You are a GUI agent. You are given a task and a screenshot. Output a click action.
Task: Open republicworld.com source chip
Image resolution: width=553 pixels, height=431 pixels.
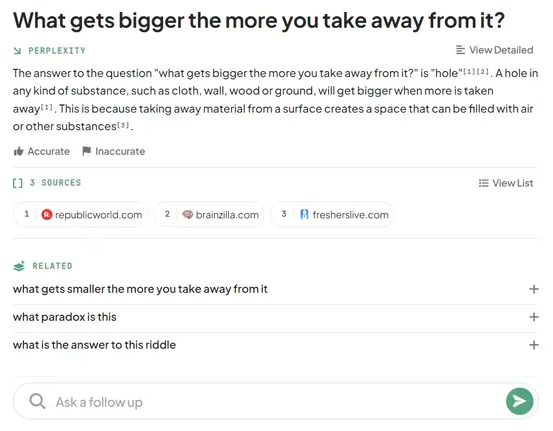point(80,214)
